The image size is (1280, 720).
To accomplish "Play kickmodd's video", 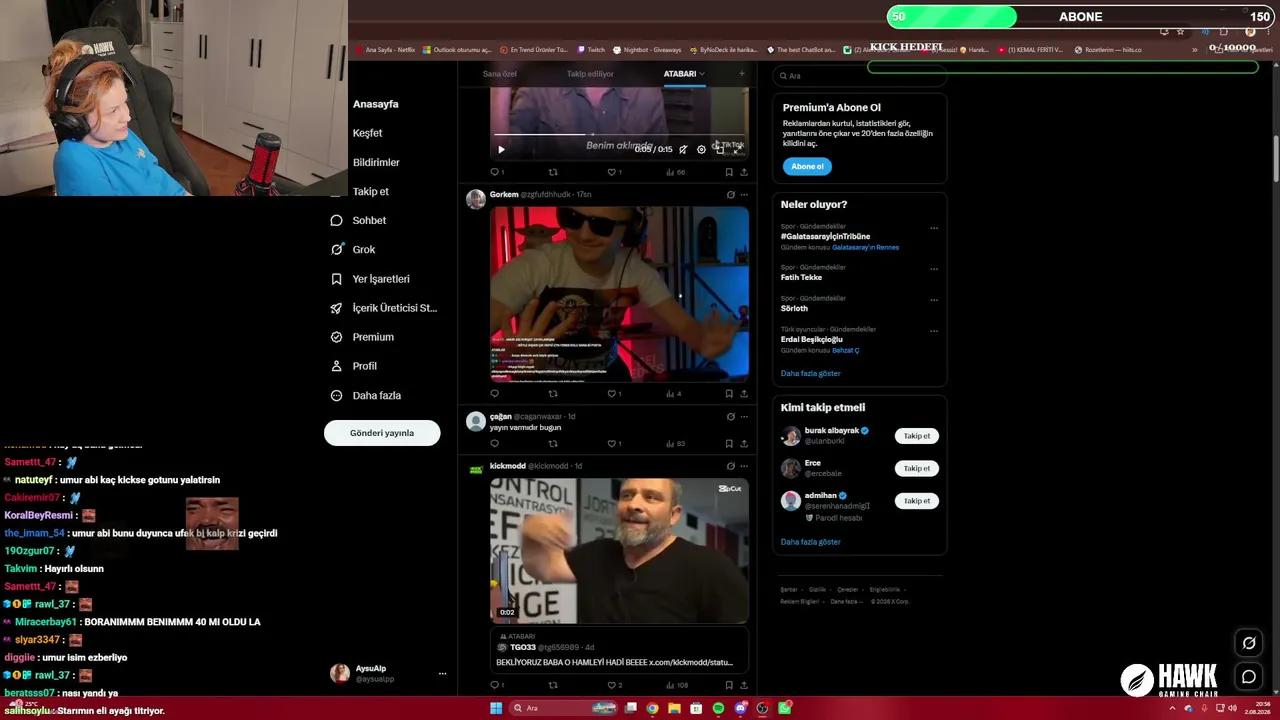I will (x=619, y=551).
